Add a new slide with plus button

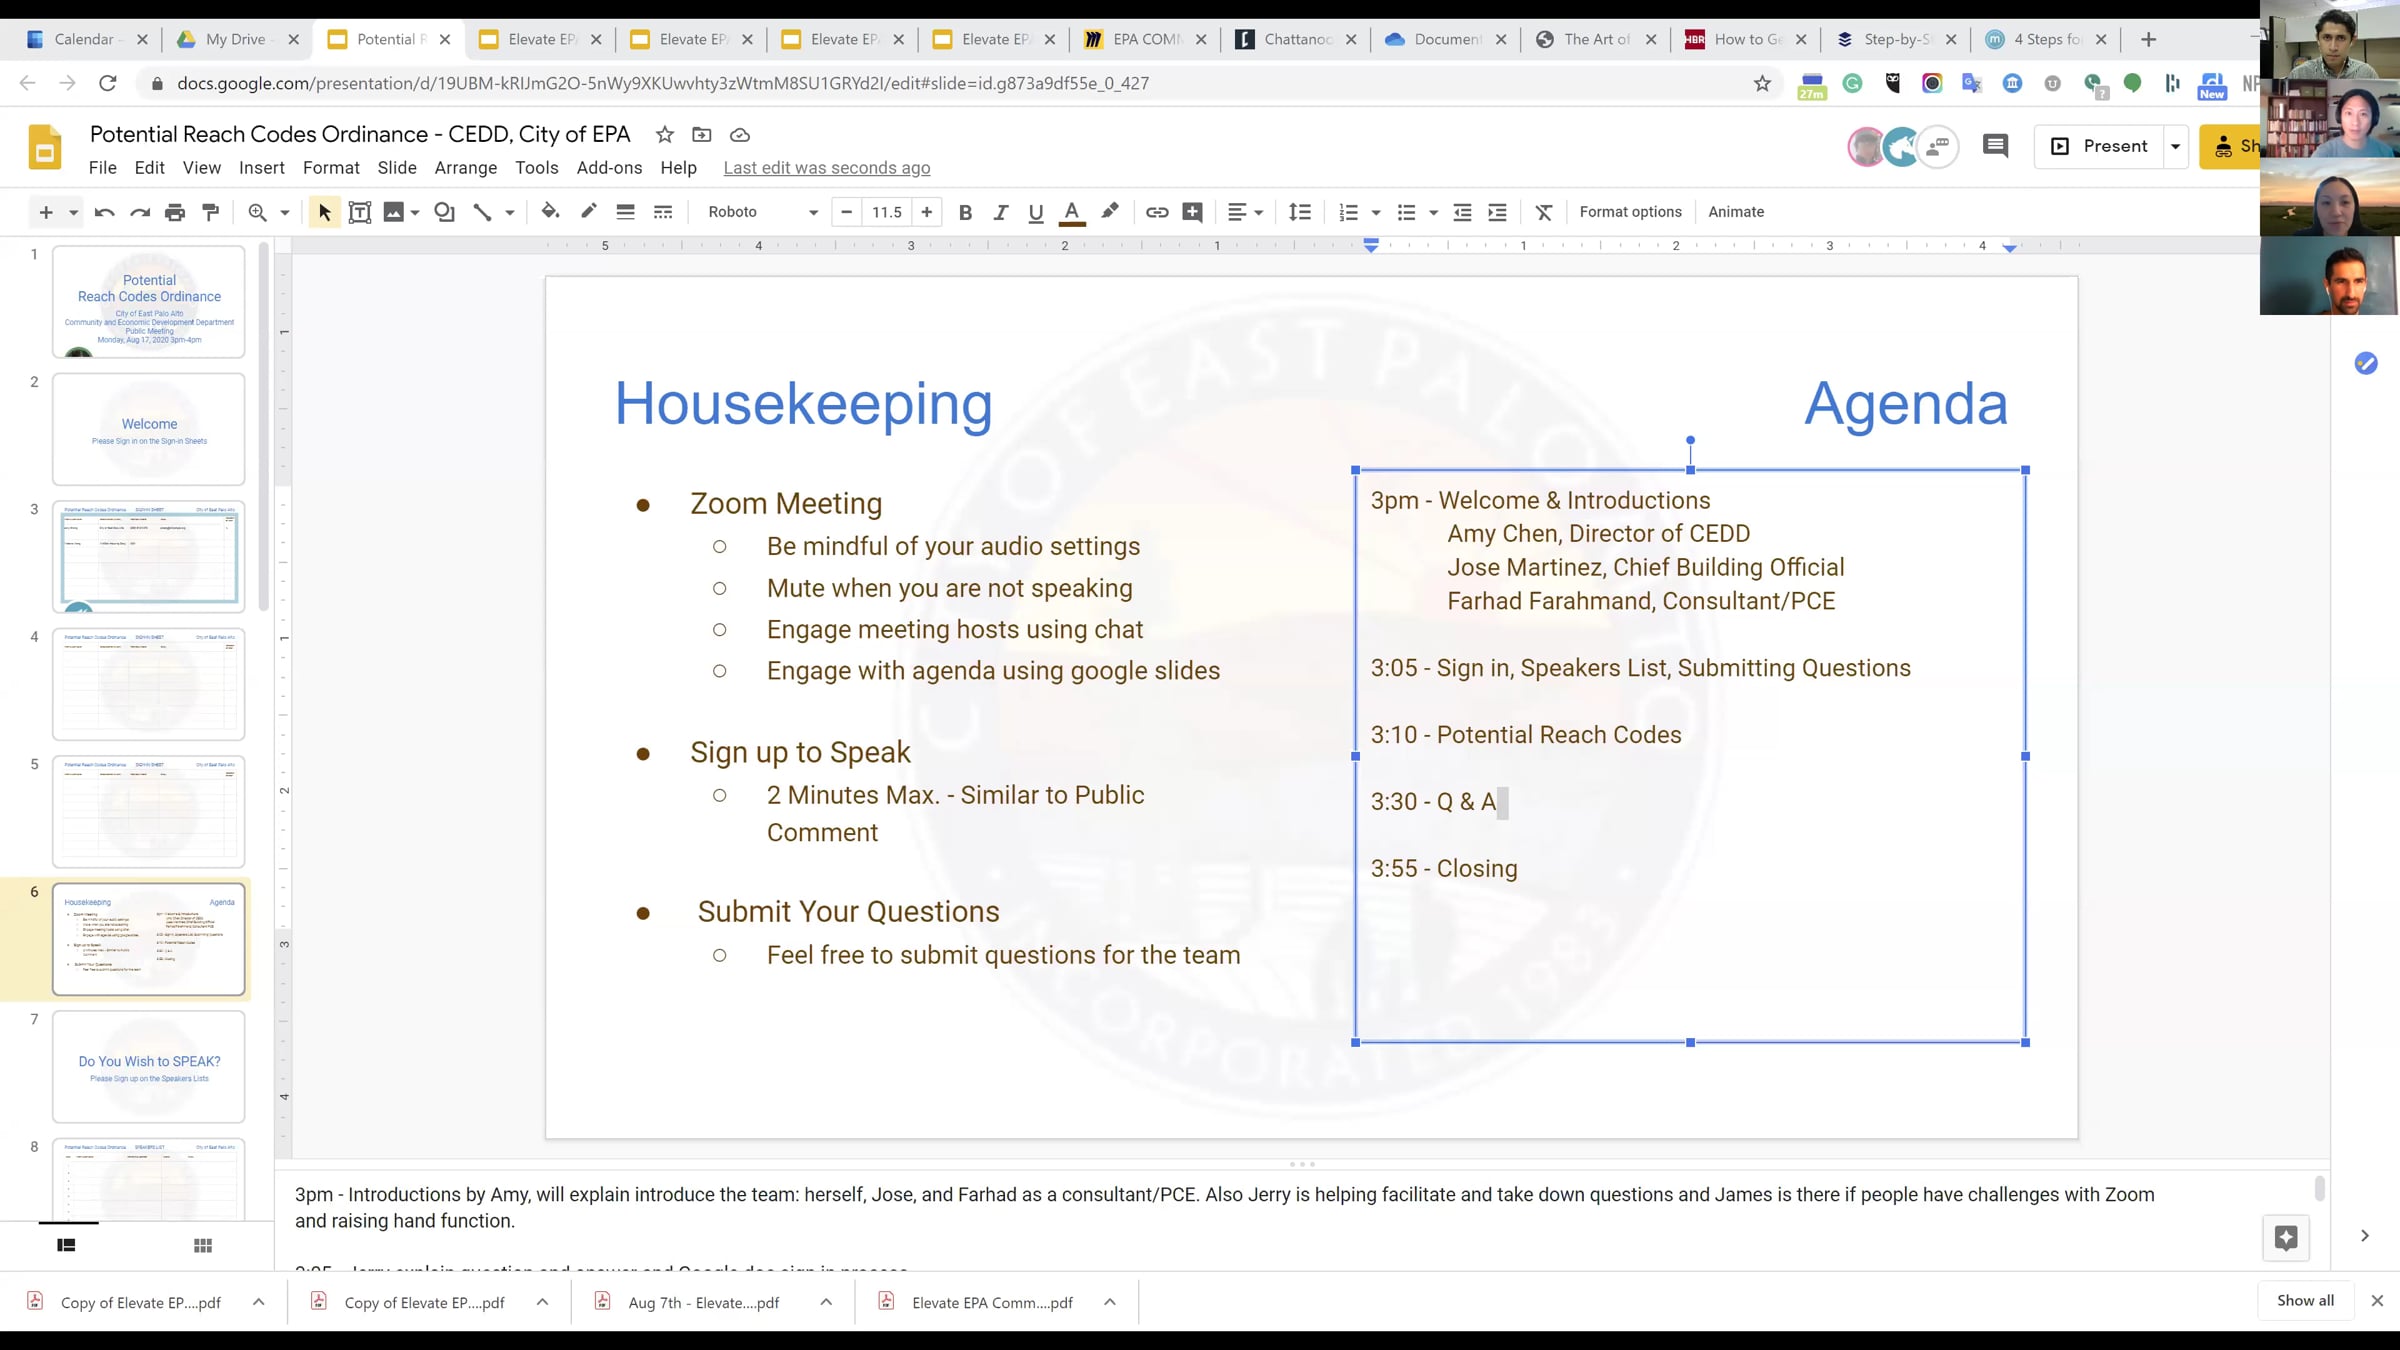click(46, 212)
